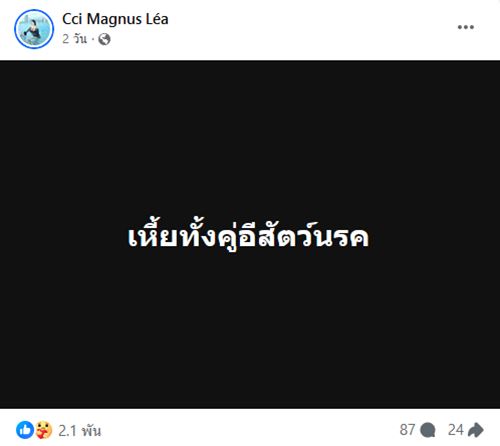View shares by clicking the 24 count
The height and width of the screenshot is (446, 500).
tap(455, 430)
